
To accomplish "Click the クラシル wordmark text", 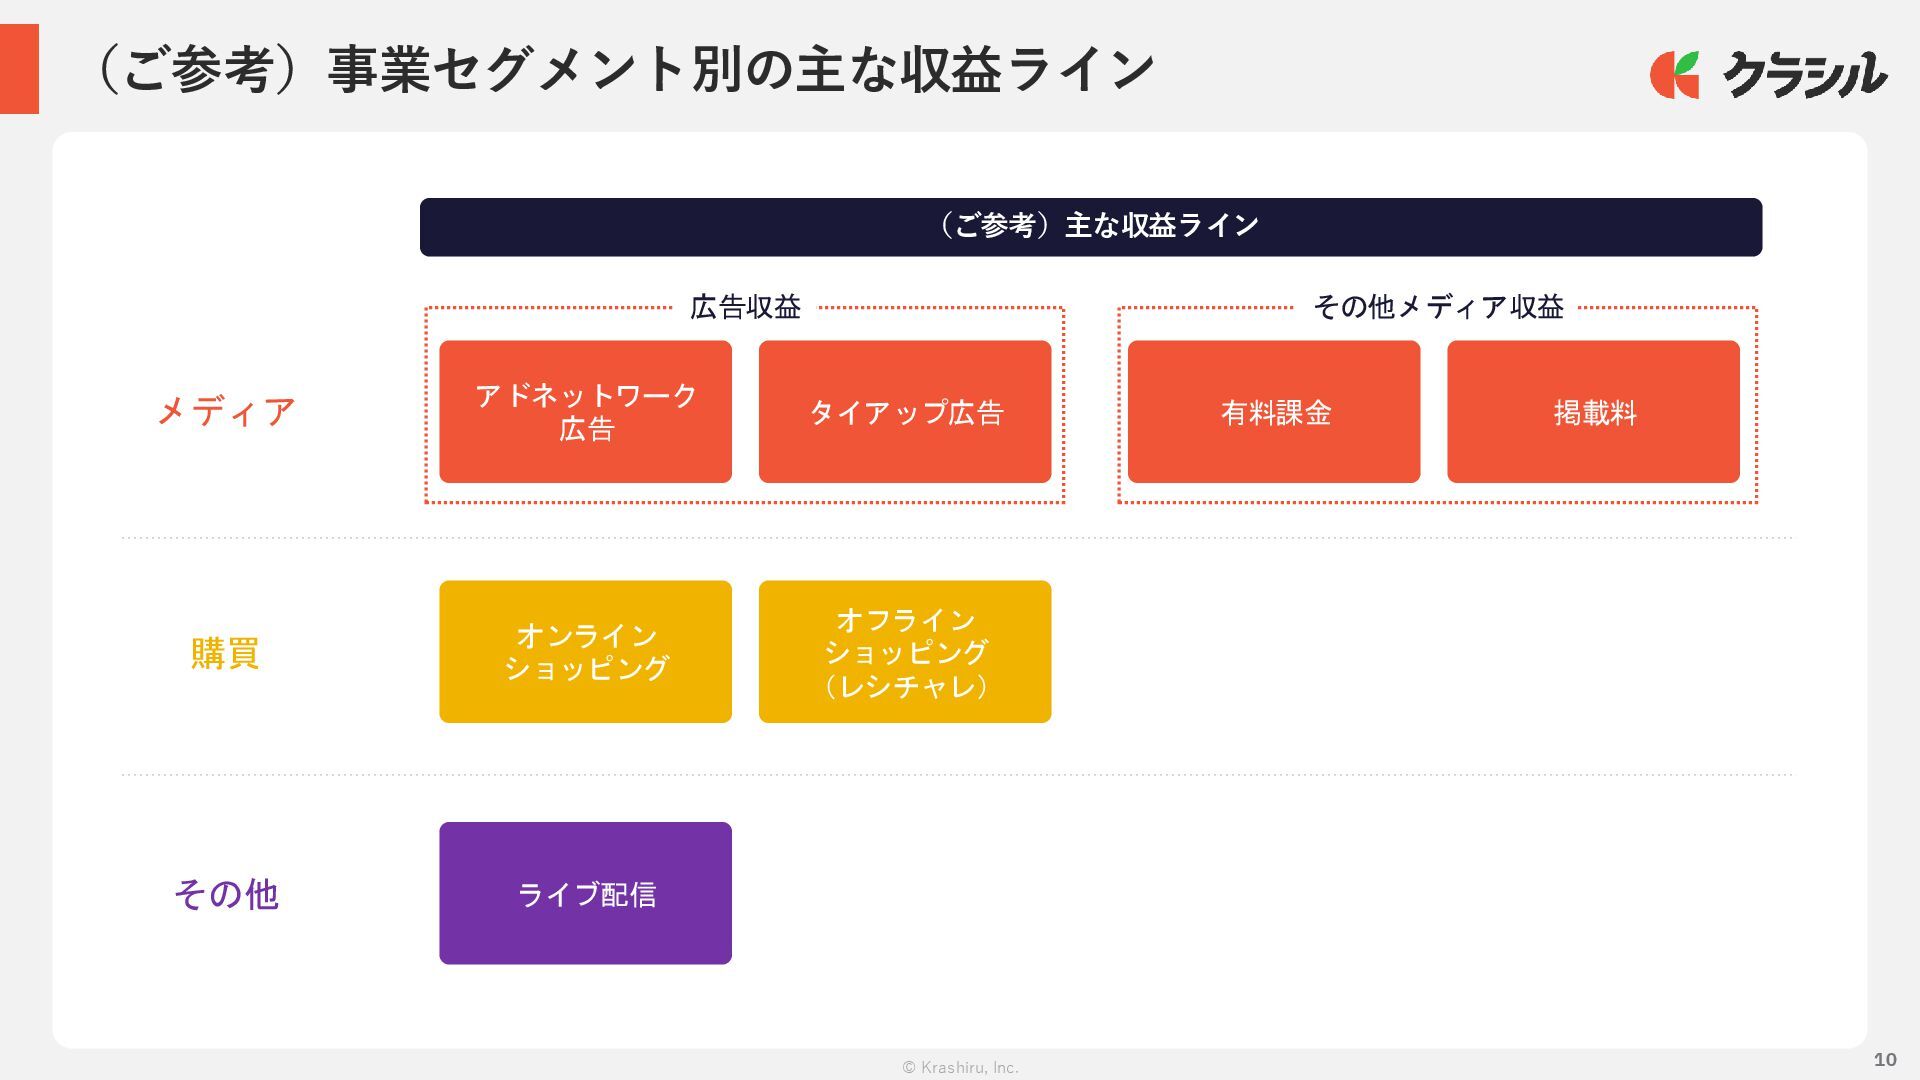I will (1805, 75).
